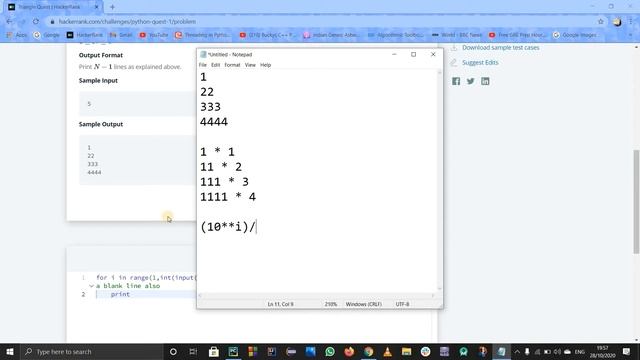The height and width of the screenshot is (360, 640).
Task: Open Task View on the taskbar
Action: 193,352
